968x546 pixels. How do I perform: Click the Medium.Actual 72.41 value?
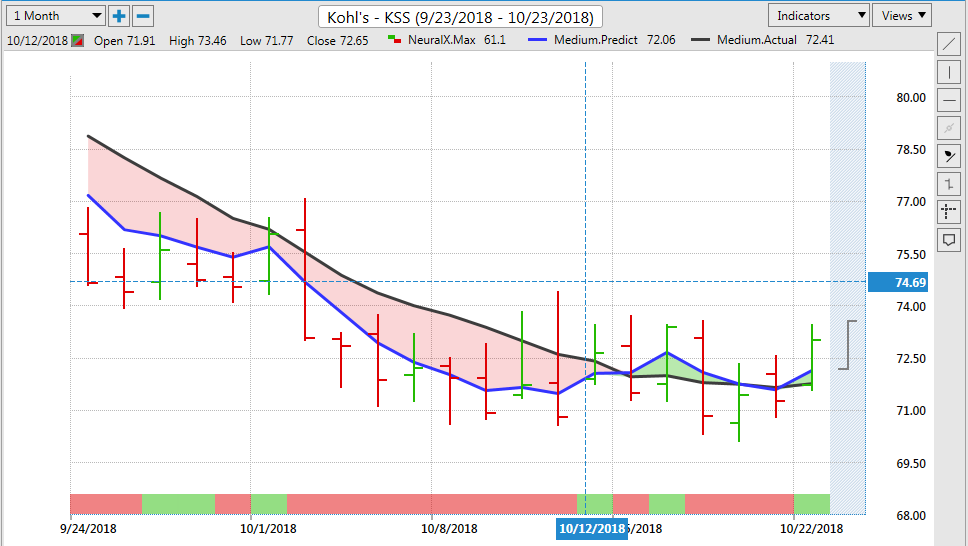[x=820, y=40]
